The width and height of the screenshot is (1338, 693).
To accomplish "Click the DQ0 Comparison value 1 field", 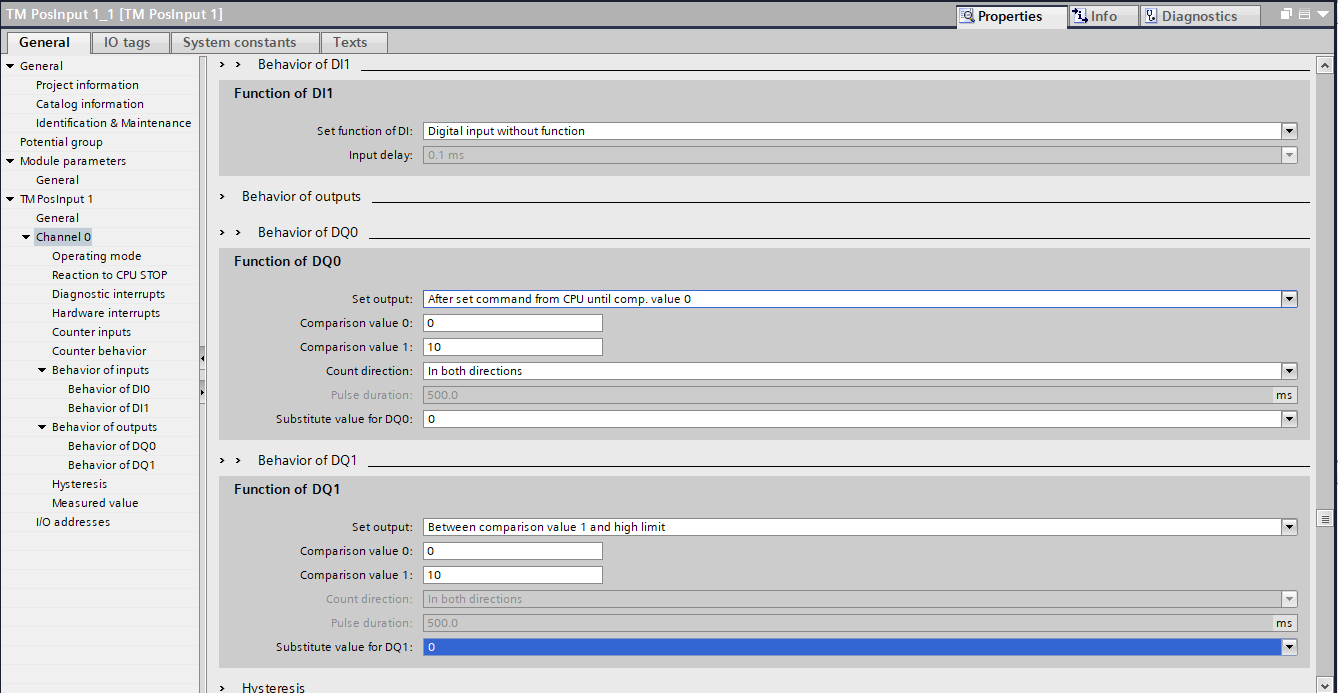I will [513, 347].
